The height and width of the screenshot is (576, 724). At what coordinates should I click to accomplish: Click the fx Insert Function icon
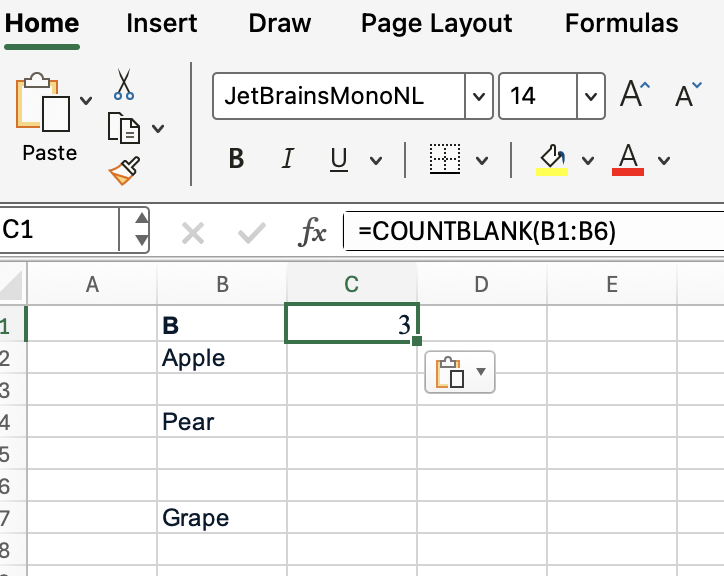(x=313, y=231)
